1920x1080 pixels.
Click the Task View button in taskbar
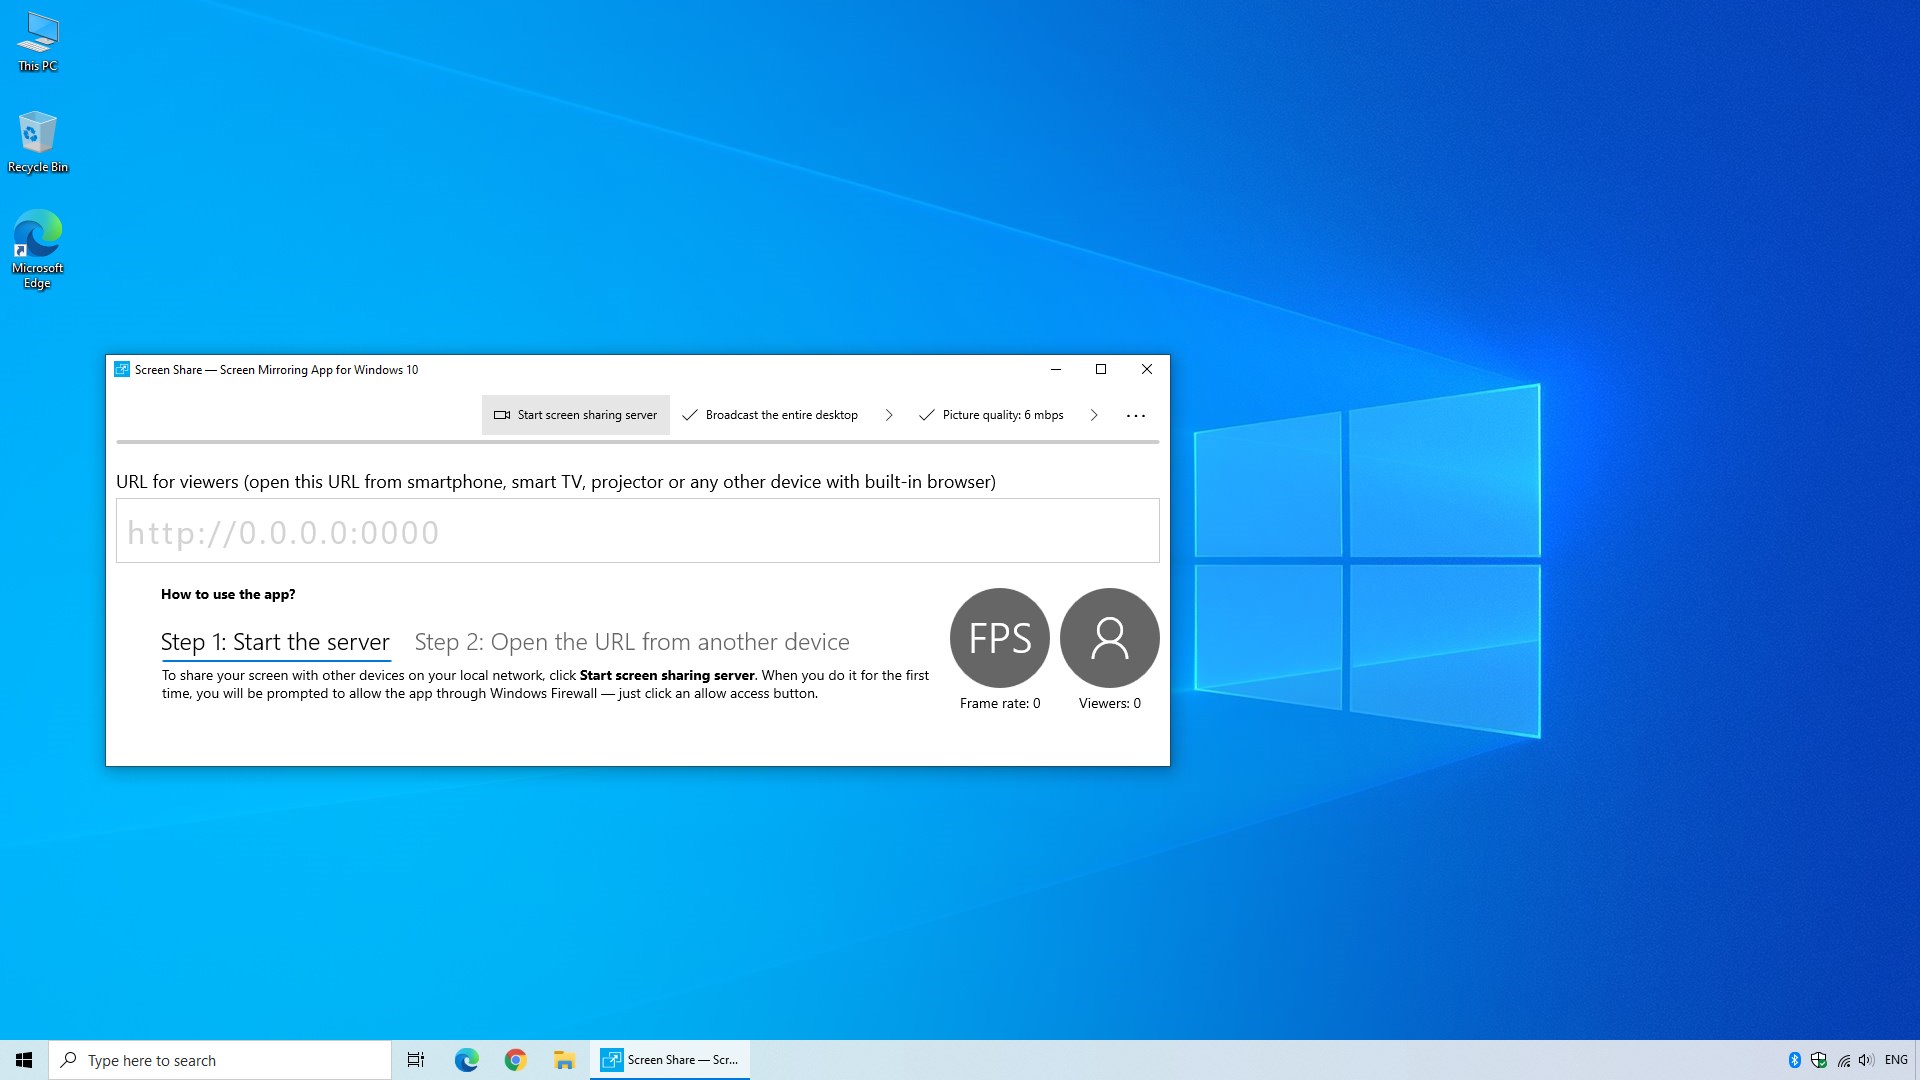tap(415, 1059)
